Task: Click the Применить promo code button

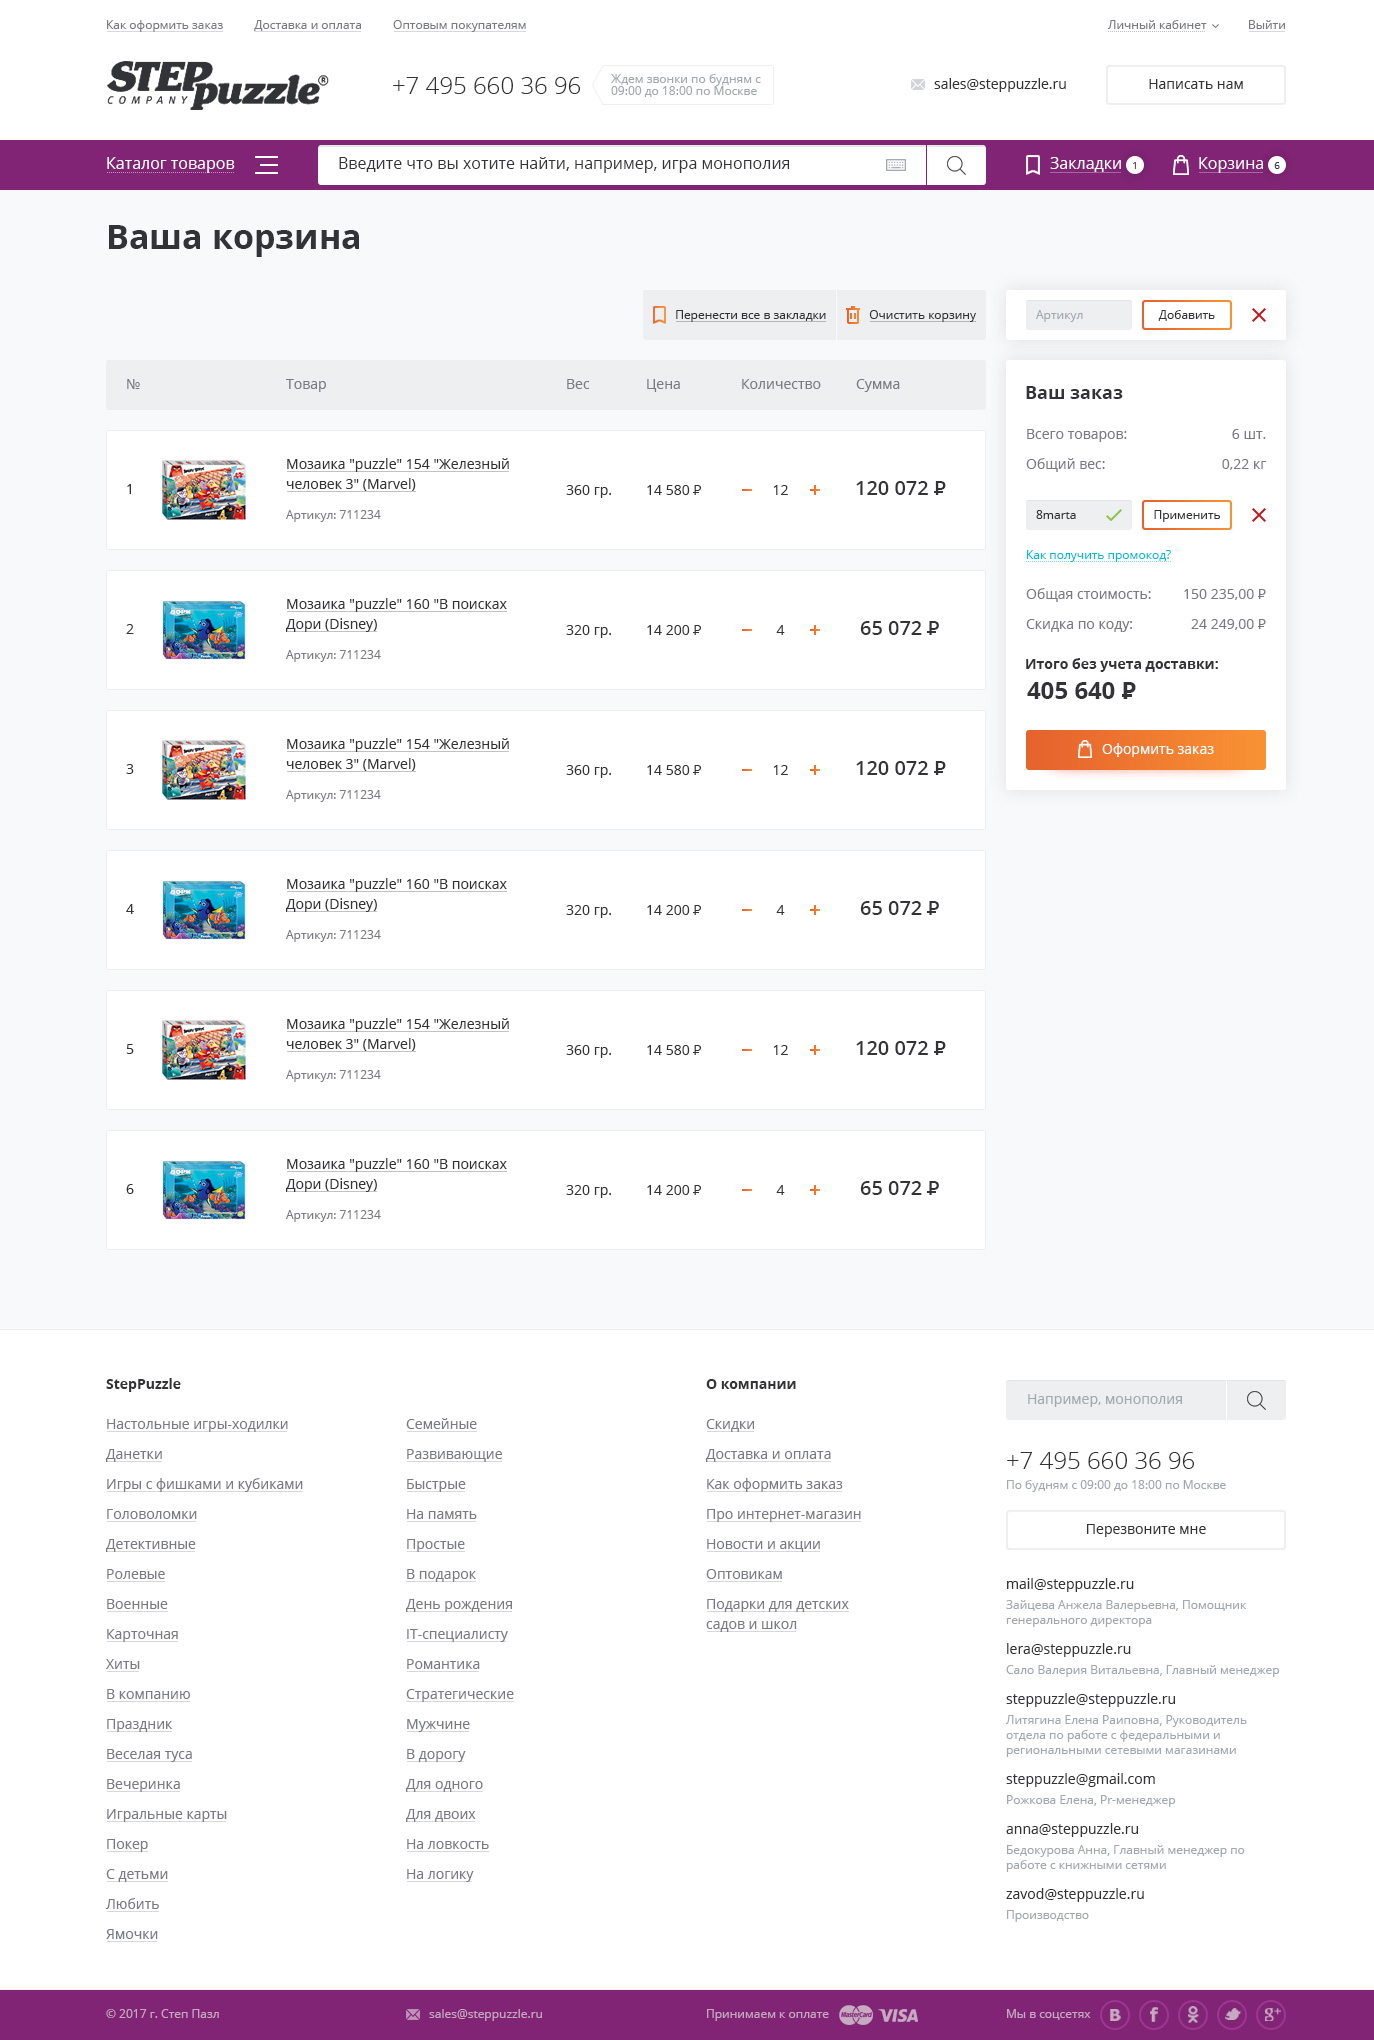Action: (x=1187, y=515)
